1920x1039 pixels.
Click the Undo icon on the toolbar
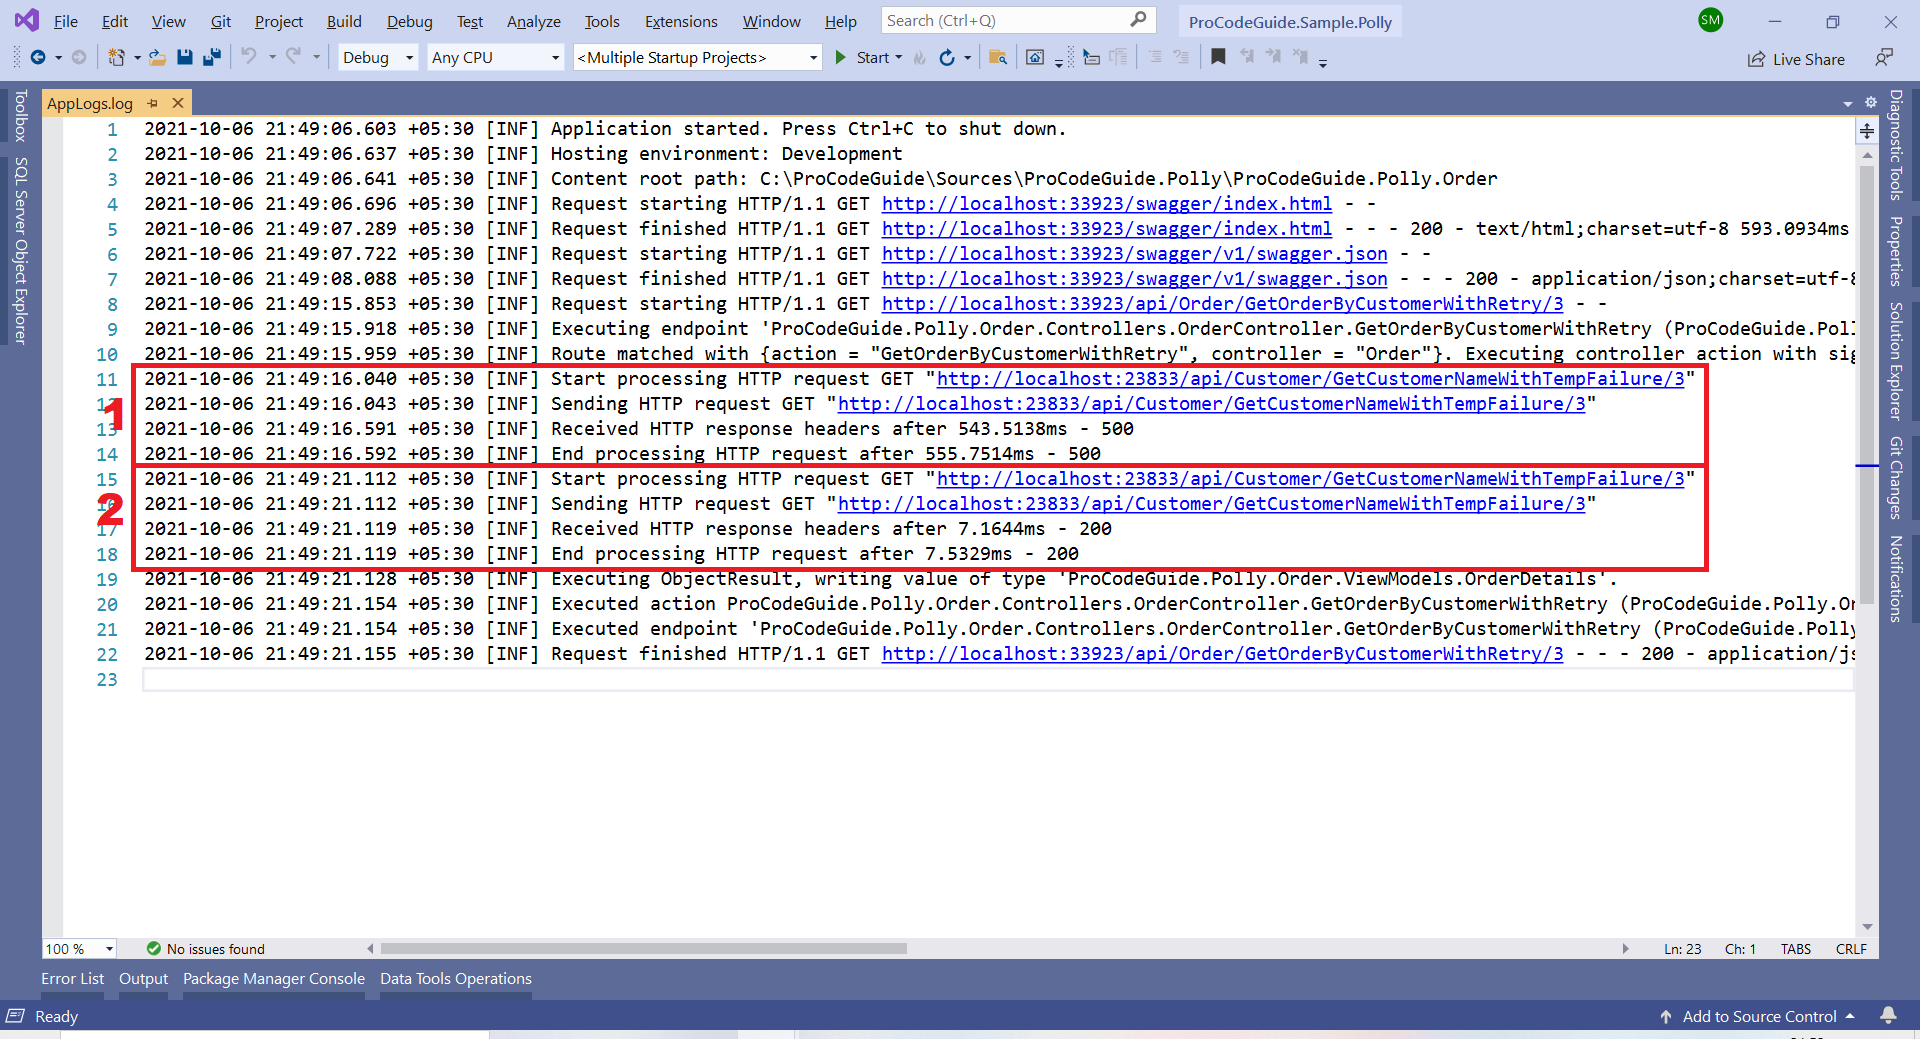pos(250,57)
